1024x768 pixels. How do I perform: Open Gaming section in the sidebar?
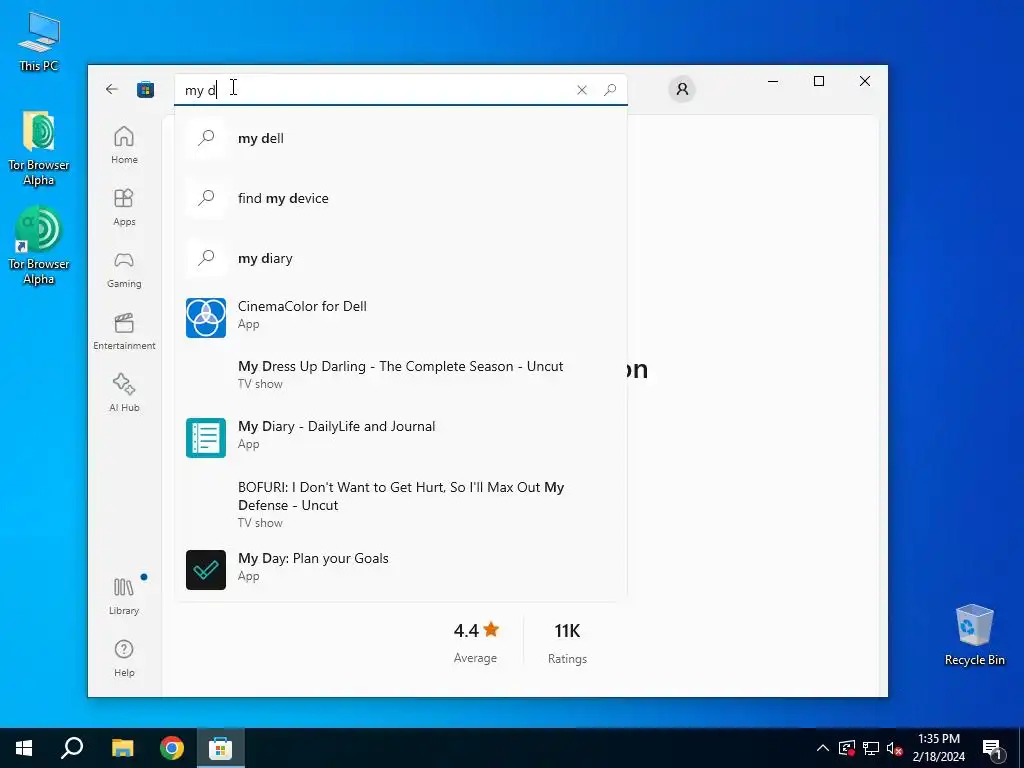(124, 269)
